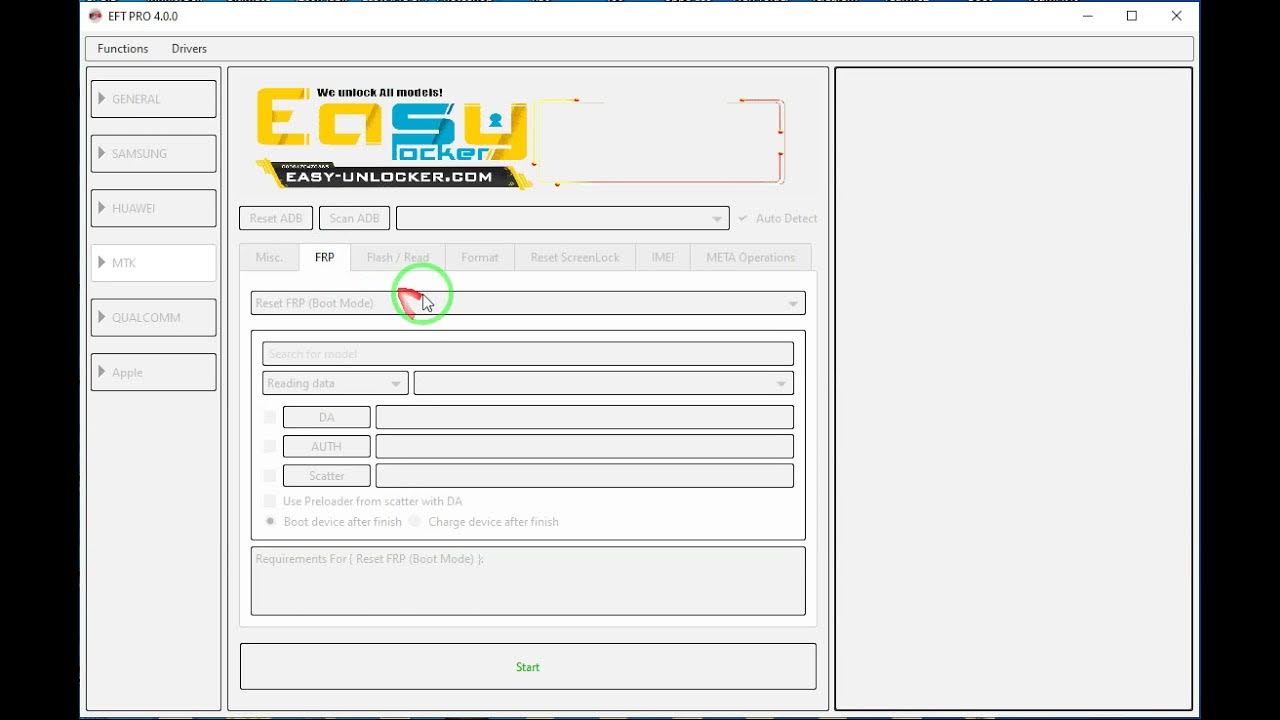The image size is (1280, 720).
Task: Minimize the EFT PRO window
Action: pos(1087,16)
